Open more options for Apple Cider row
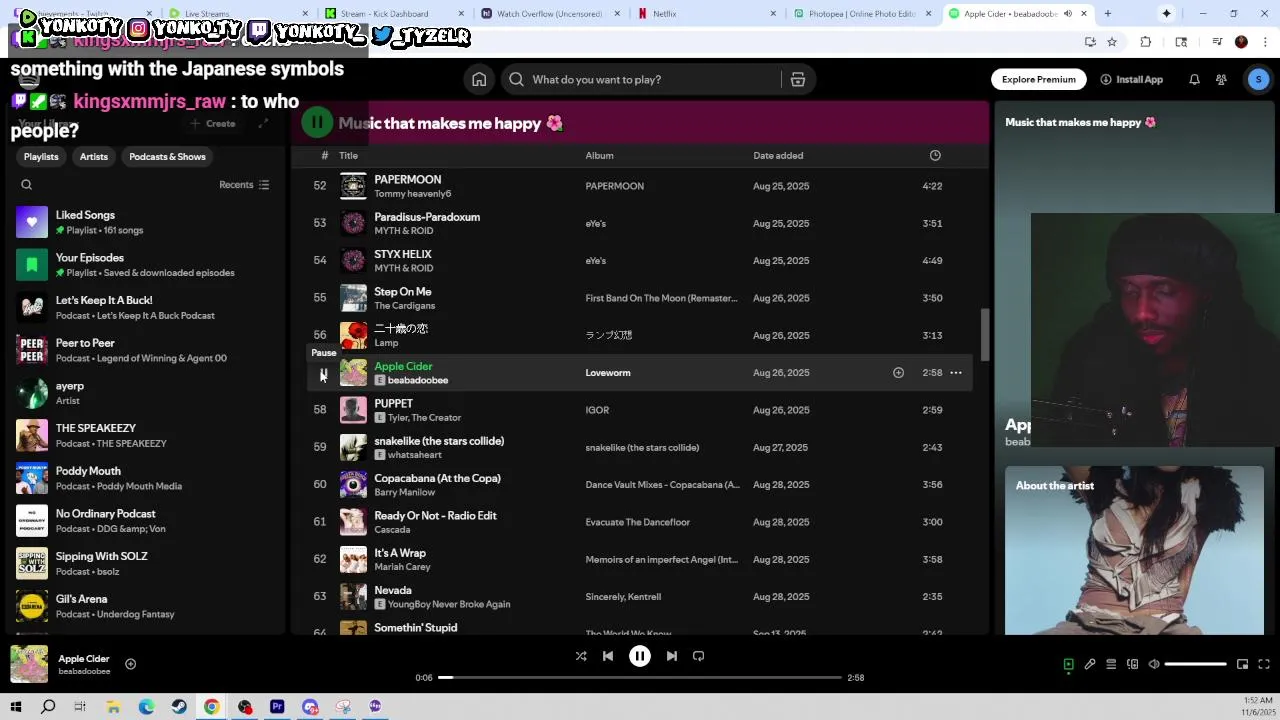This screenshot has width=1280, height=720. pos(956,373)
